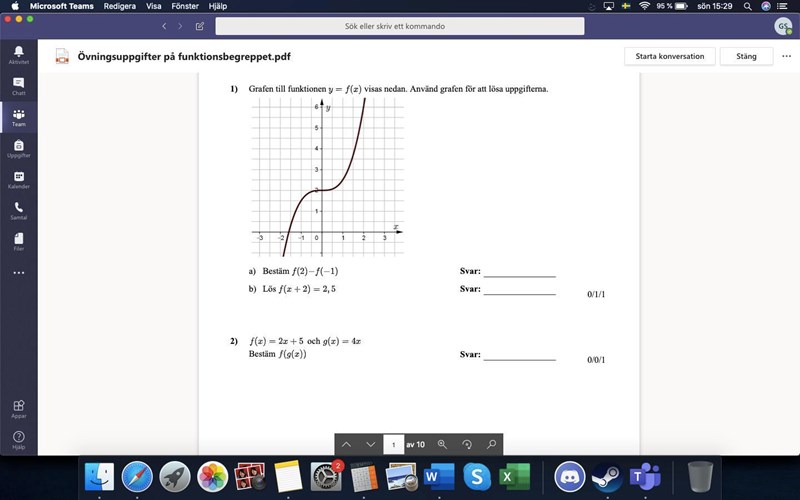Click the search icon in PDF toolbar
Image resolution: width=800 pixels, height=500 pixels.
coord(491,444)
